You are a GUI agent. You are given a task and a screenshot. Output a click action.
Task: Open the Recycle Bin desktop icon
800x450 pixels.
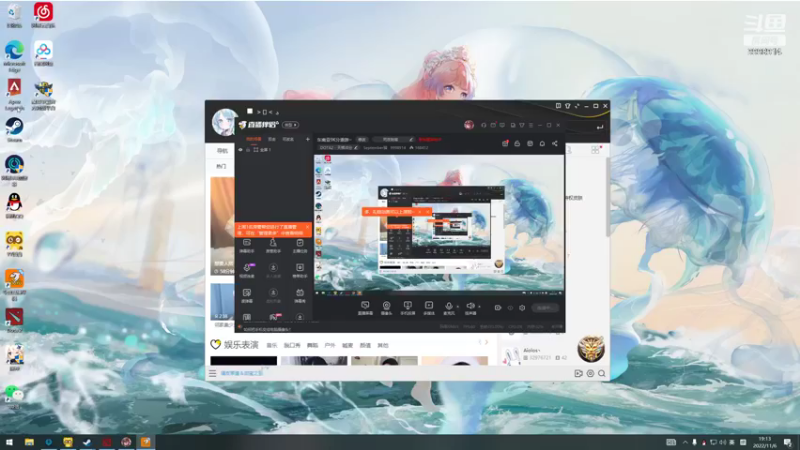(14, 14)
